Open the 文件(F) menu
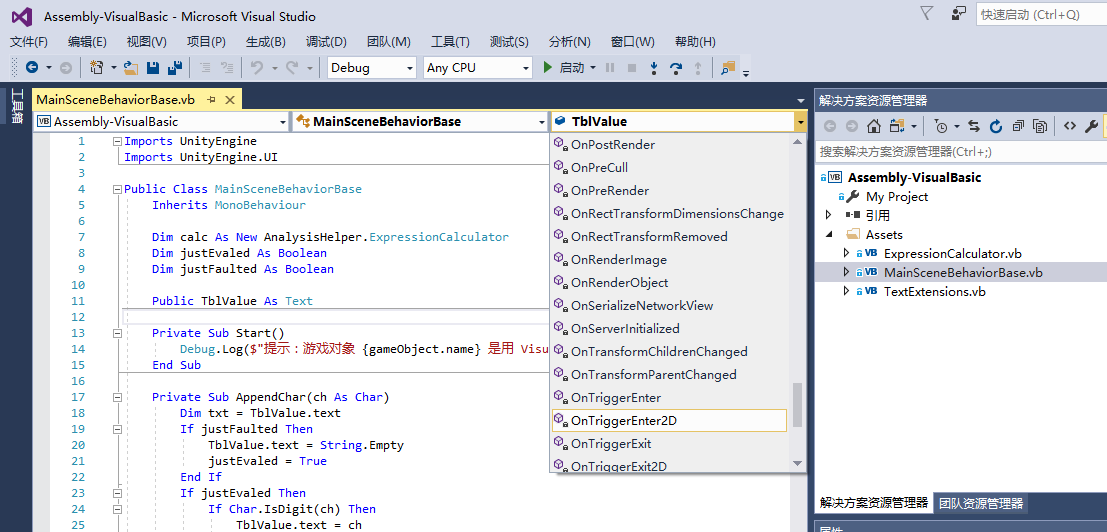The height and width of the screenshot is (532, 1107). point(29,42)
